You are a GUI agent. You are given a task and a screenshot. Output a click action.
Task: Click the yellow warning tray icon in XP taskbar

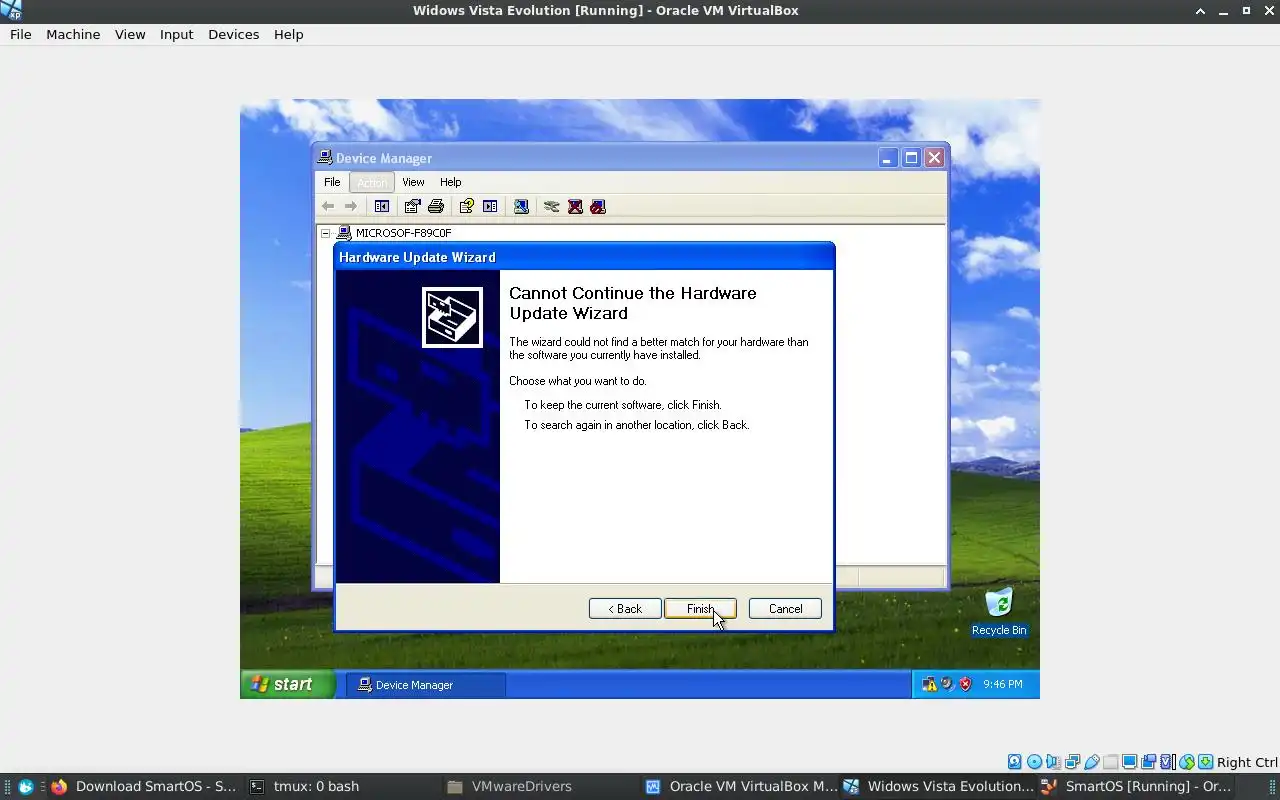coord(929,684)
